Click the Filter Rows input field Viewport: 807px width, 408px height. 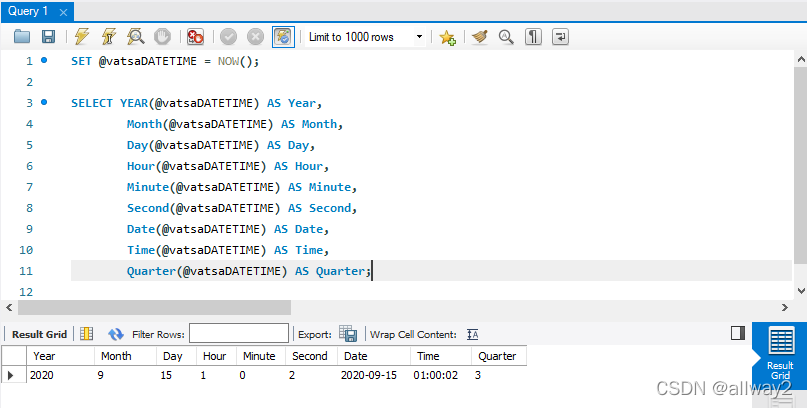tap(238, 334)
